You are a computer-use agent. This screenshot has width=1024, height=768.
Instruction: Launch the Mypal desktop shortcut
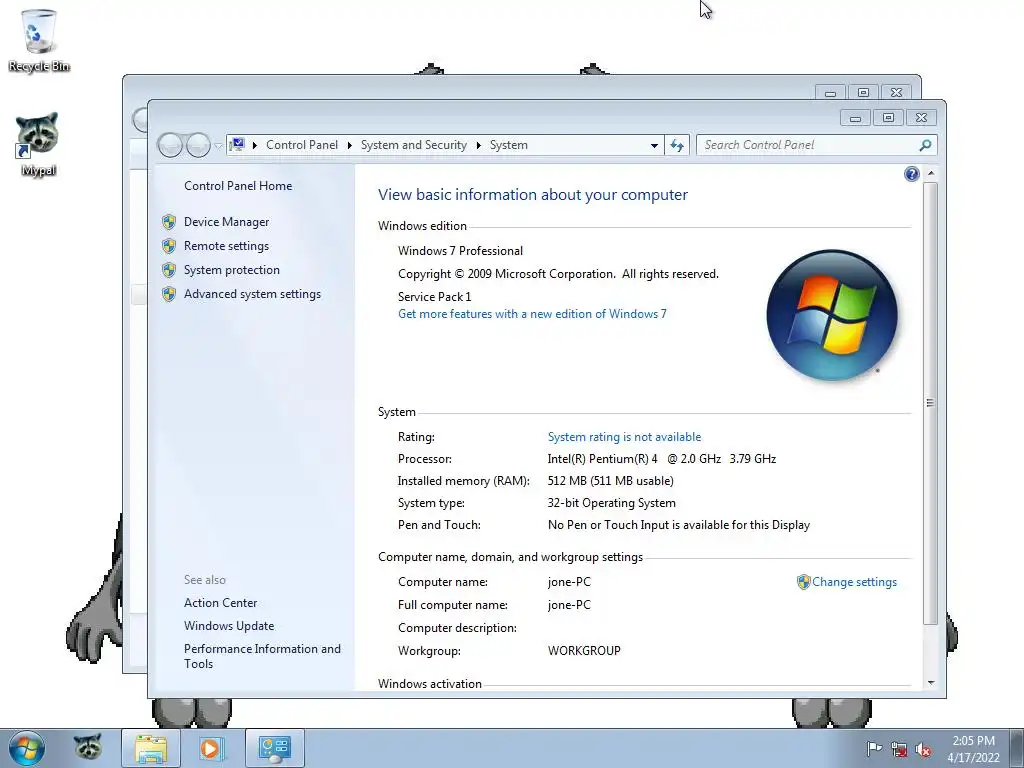(38, 144)
